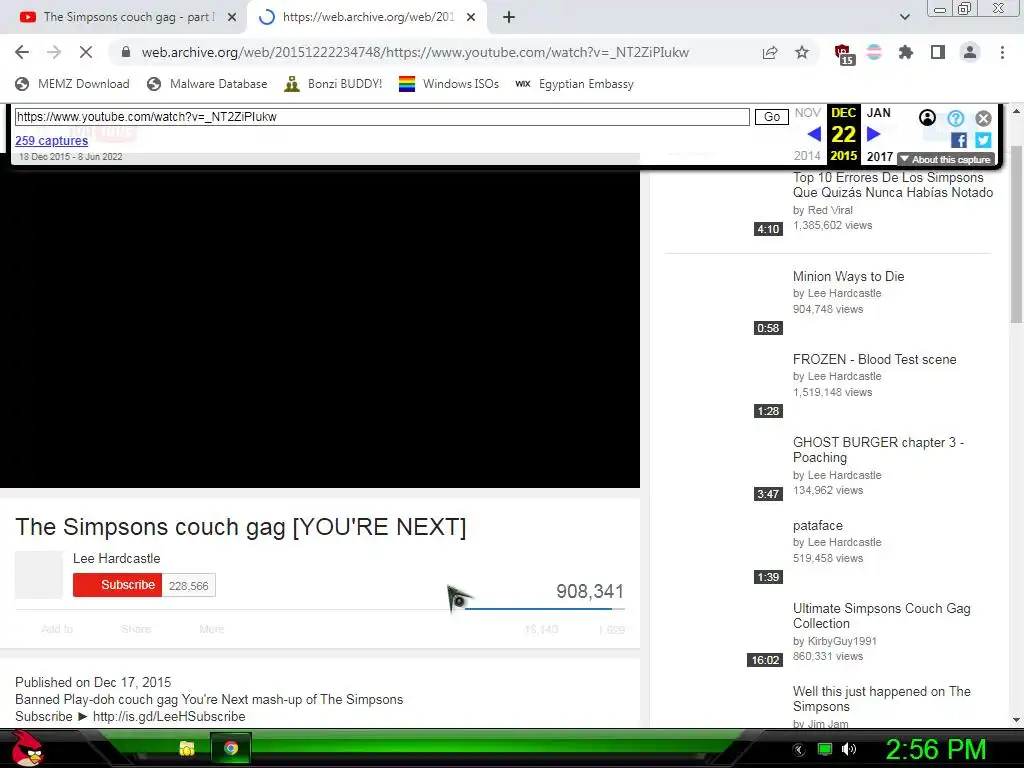Click the black video player area
The height and width of the screenshot is (768, 1024).
click(320, 327)
